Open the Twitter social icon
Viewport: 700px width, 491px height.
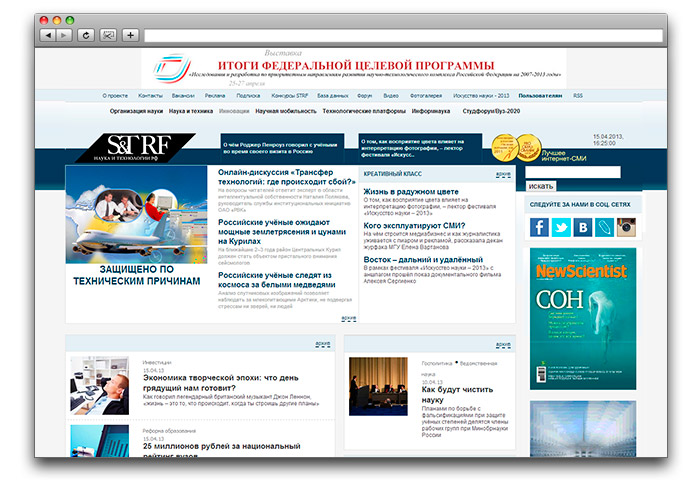click(x=561, y=227)
